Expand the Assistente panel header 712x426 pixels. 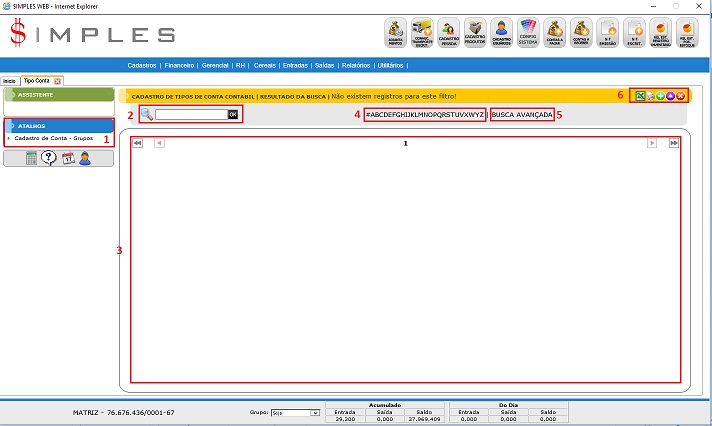pos(58,95)
